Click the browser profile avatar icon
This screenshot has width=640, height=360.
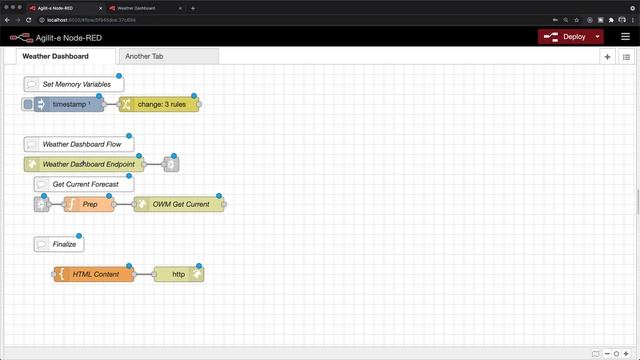[622, 20]
